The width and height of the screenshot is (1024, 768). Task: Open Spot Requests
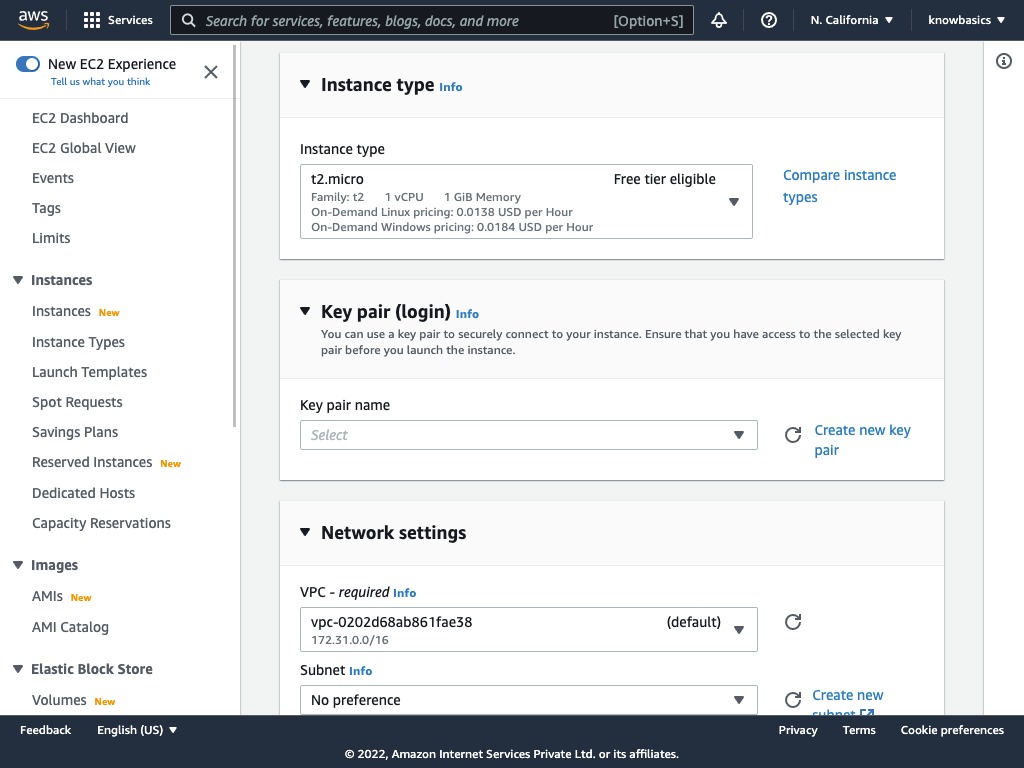(x=77, y=402)
